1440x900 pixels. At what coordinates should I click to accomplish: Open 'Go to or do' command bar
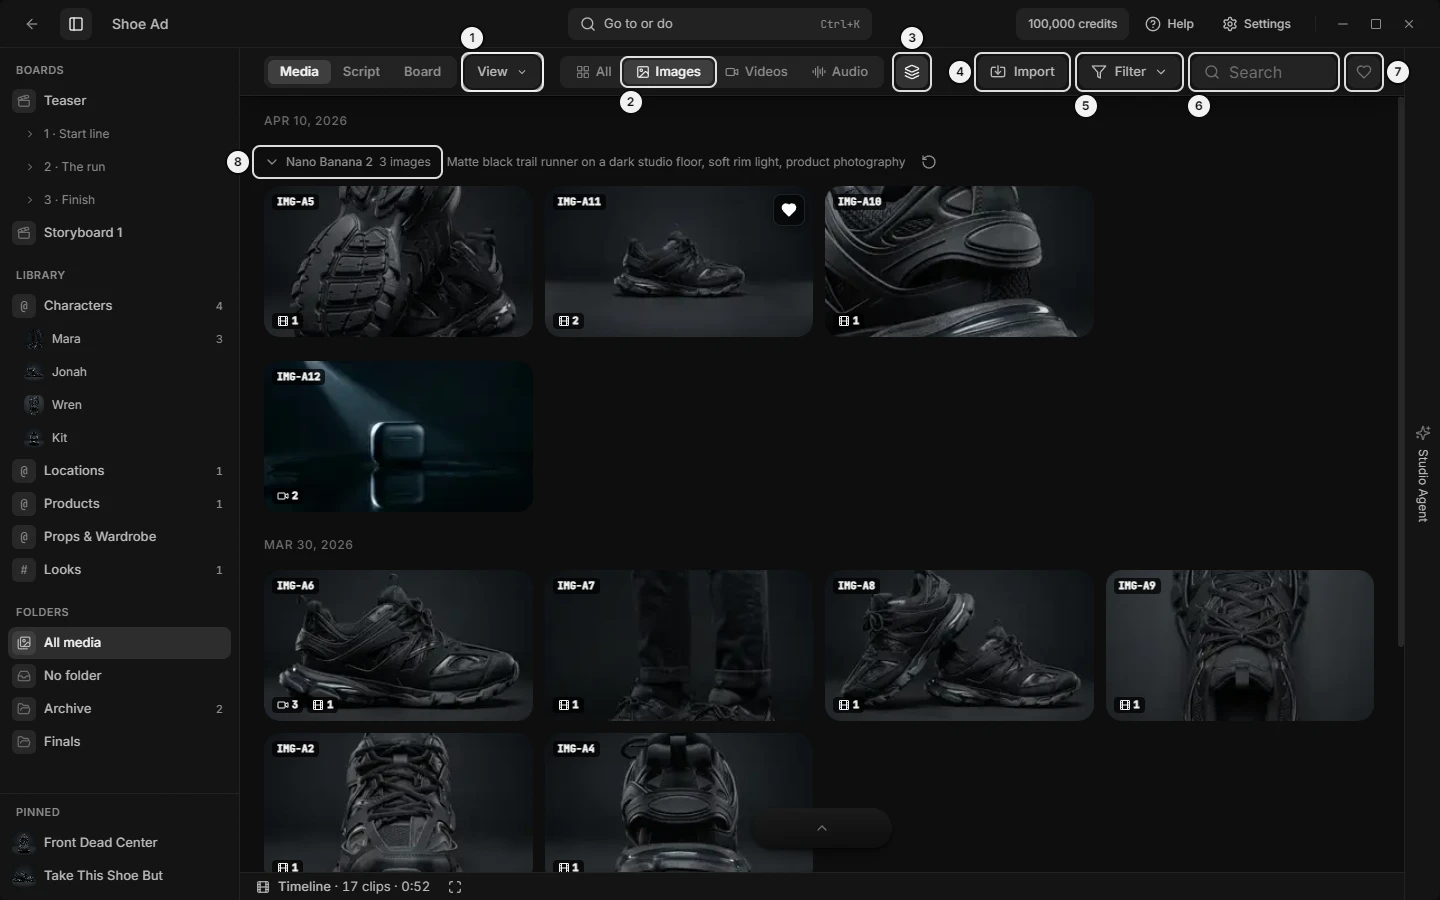pos(720,24)
